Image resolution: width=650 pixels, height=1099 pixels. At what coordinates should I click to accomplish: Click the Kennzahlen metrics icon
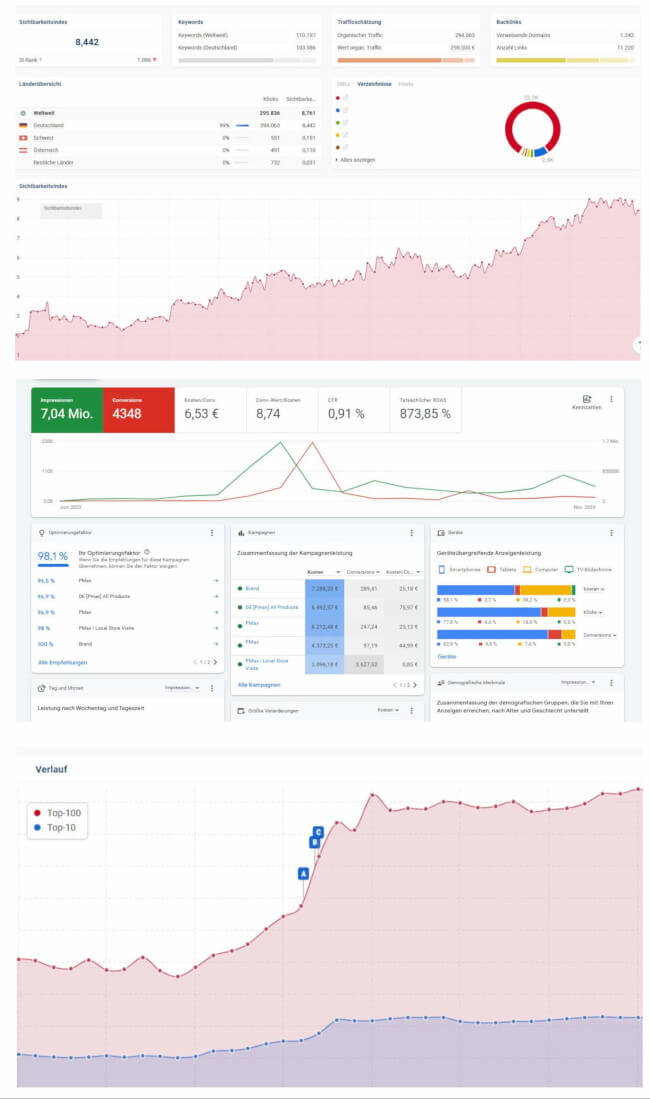point(587,398)
